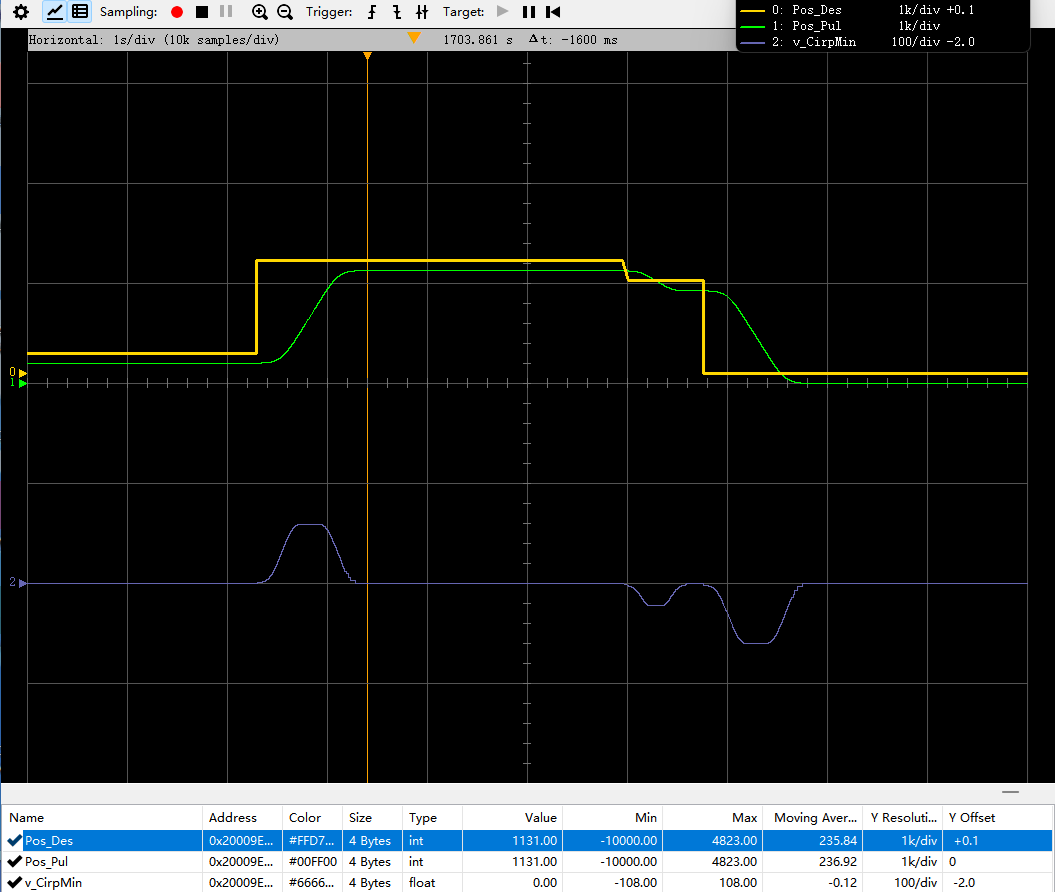The width and height of the screenshot is (1055, 892).
Task: Select the v_CirpMin row name
Action: [x=53, y=882]
